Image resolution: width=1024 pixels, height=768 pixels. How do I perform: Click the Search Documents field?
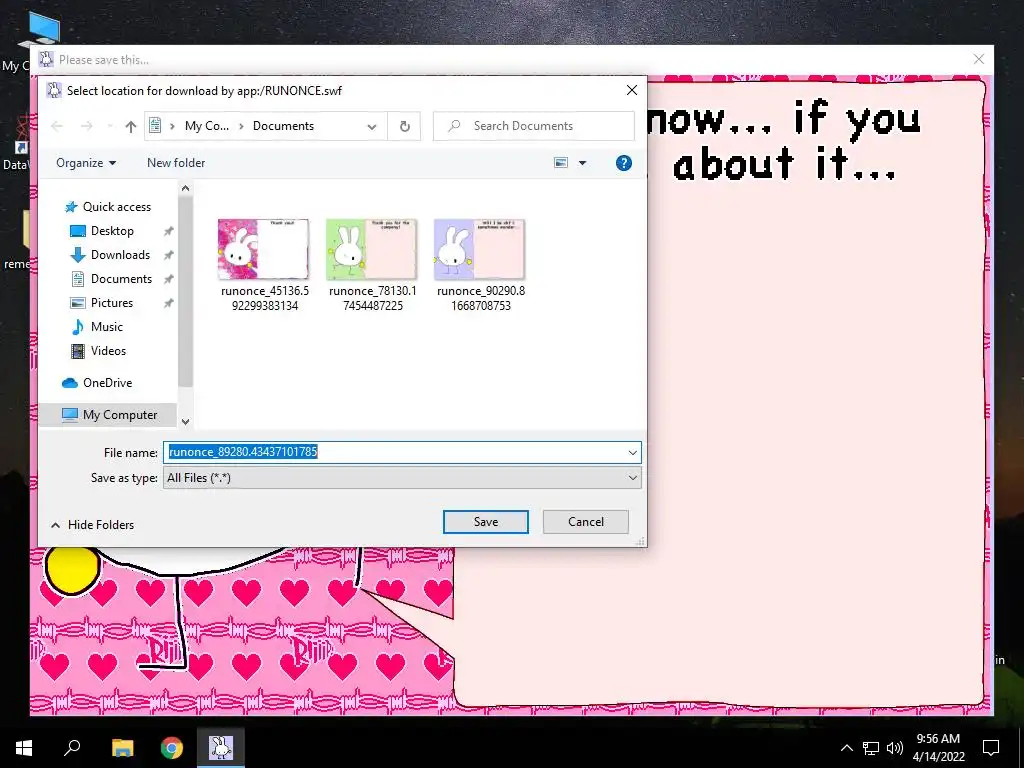(534, 126)
